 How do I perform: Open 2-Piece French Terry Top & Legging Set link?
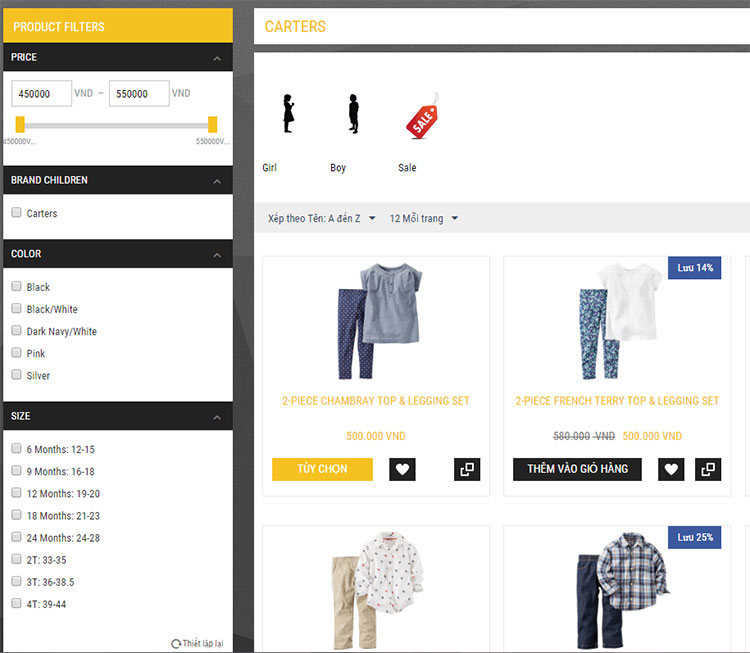point(617,401)
